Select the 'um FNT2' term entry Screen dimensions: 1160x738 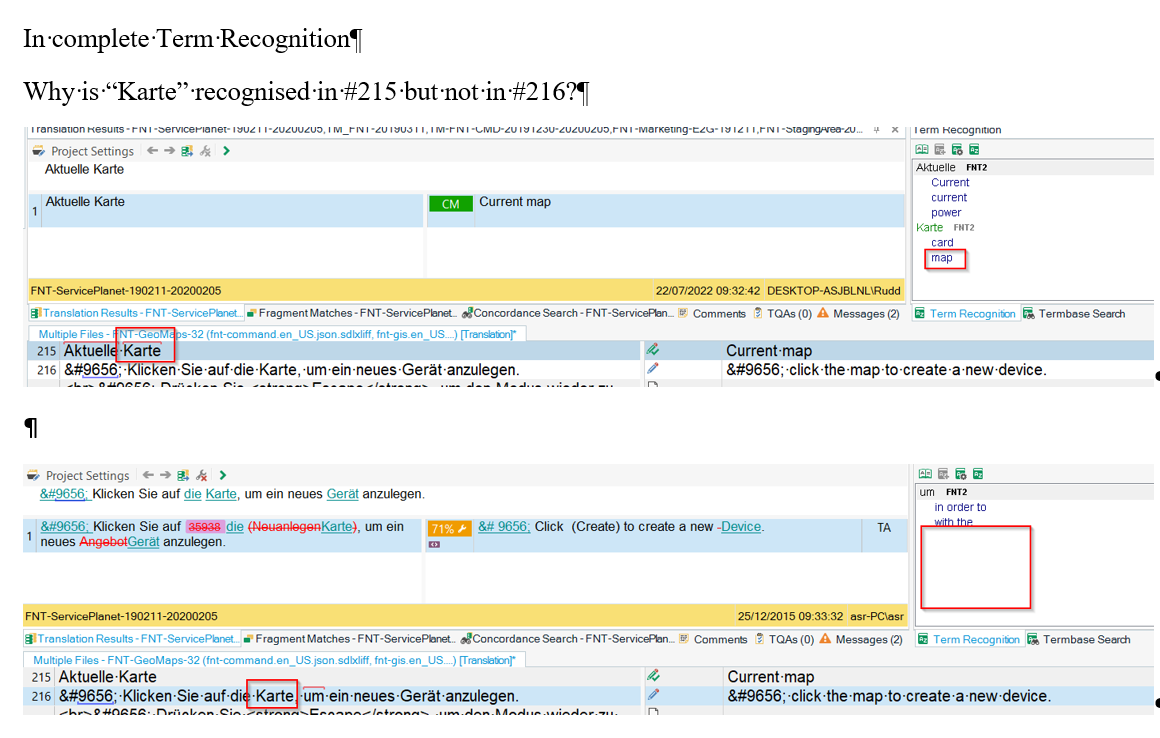[943, 492]
